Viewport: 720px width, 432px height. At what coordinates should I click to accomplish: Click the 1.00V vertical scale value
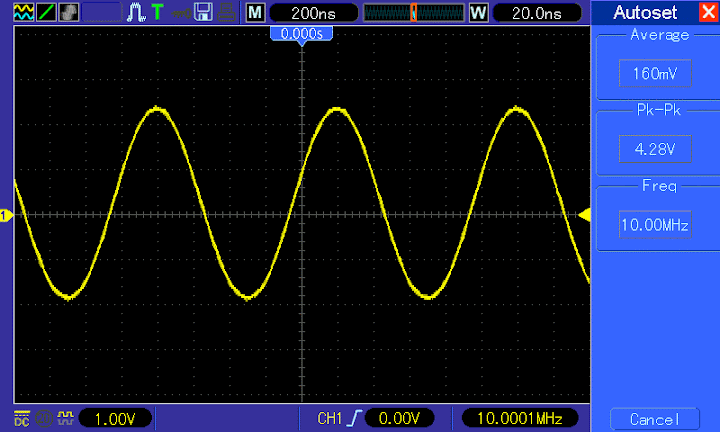click(x=115, y=418)
